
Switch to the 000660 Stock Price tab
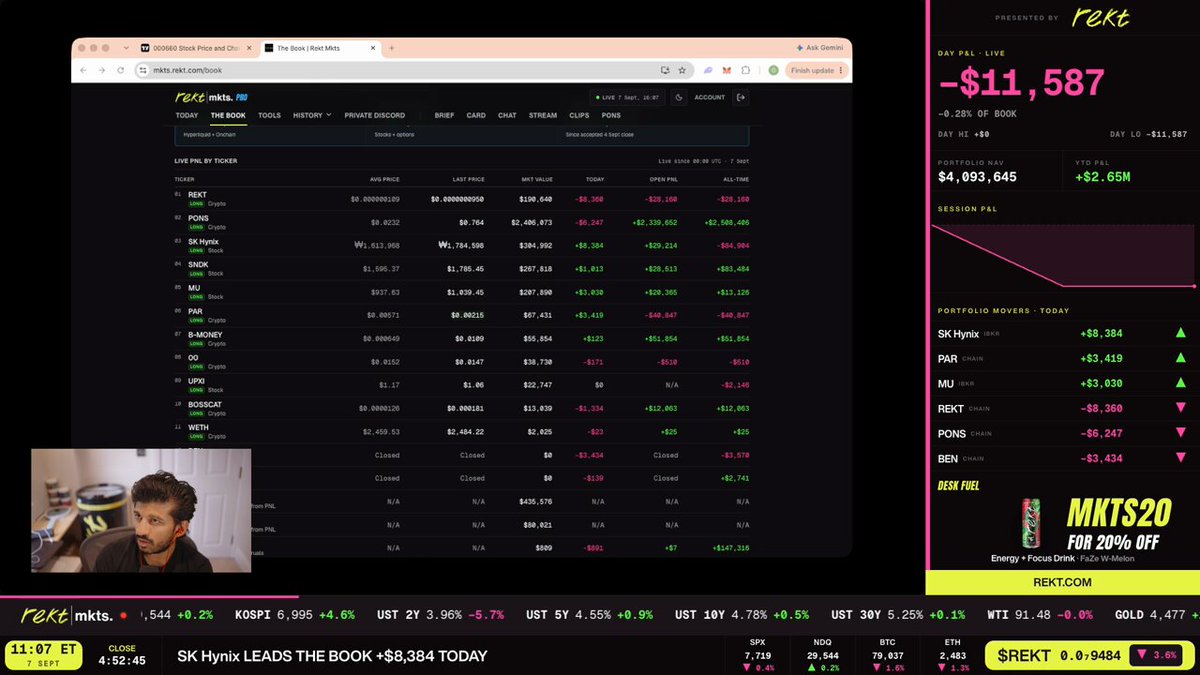[196, 48]
